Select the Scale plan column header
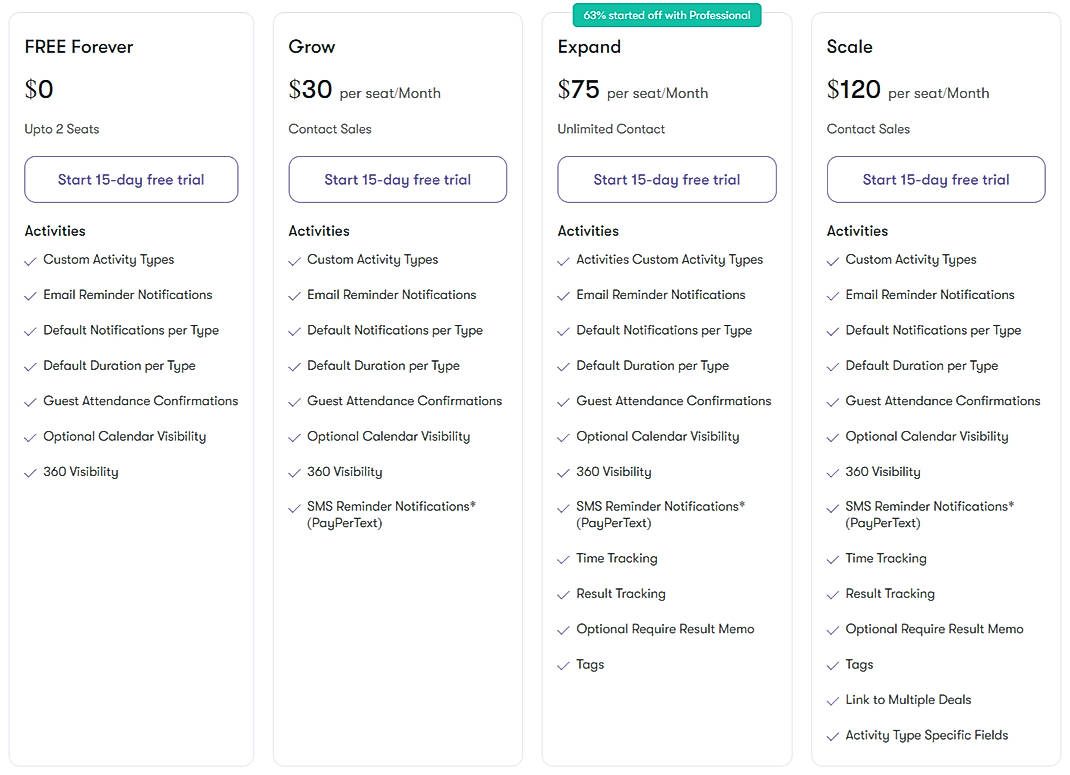This screenshot has width=1070, height=775. click(850, 47)
